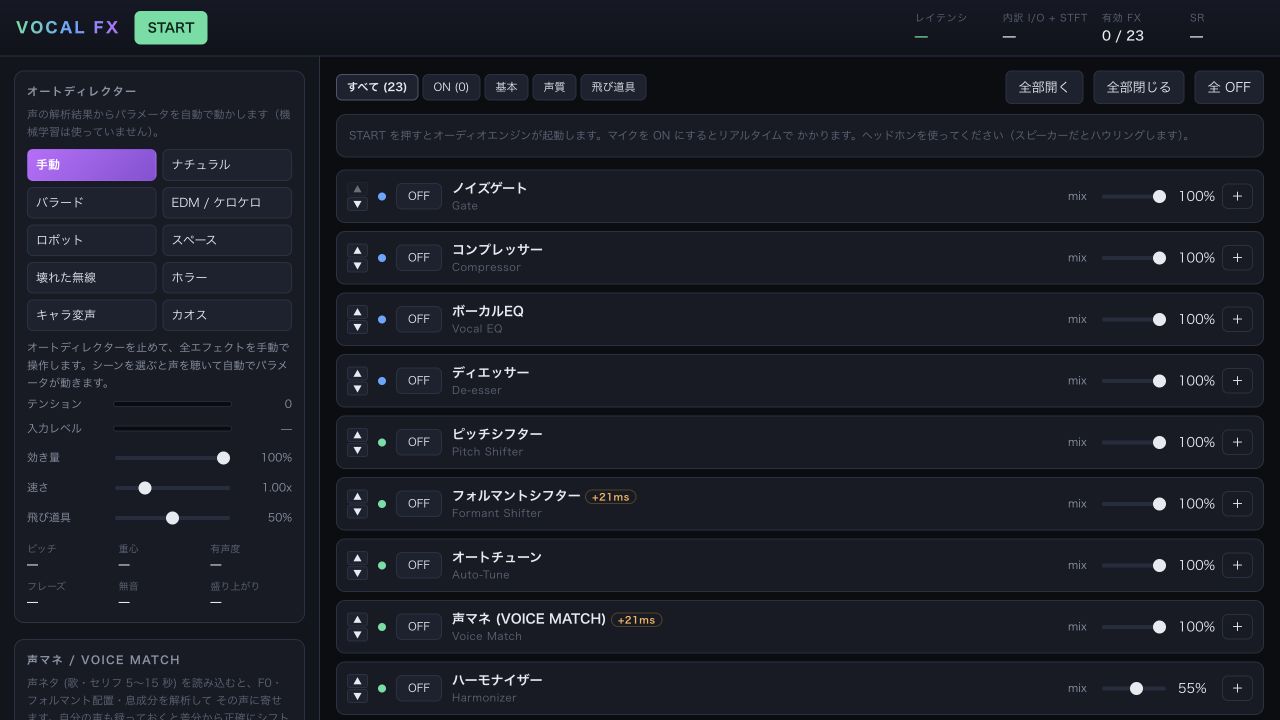
Task: Select the ロボット scene preset
Action: 92,240
